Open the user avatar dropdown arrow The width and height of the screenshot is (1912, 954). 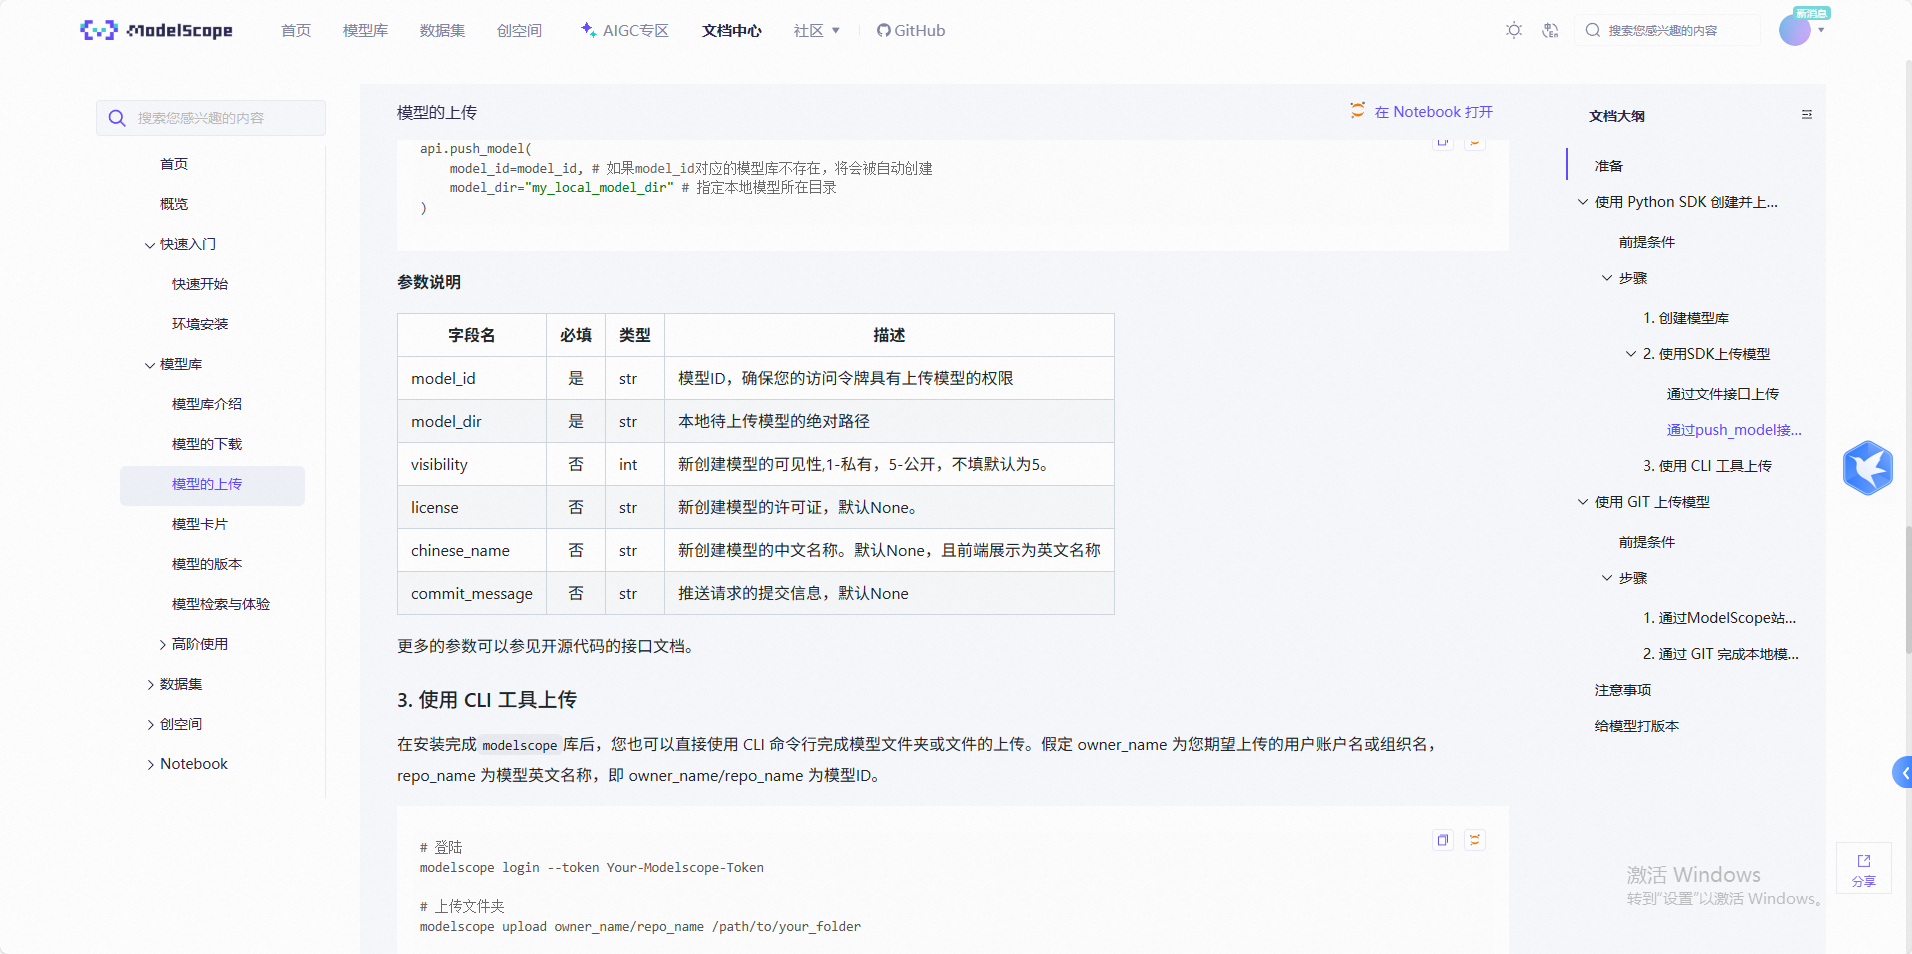coord(1823,30)
